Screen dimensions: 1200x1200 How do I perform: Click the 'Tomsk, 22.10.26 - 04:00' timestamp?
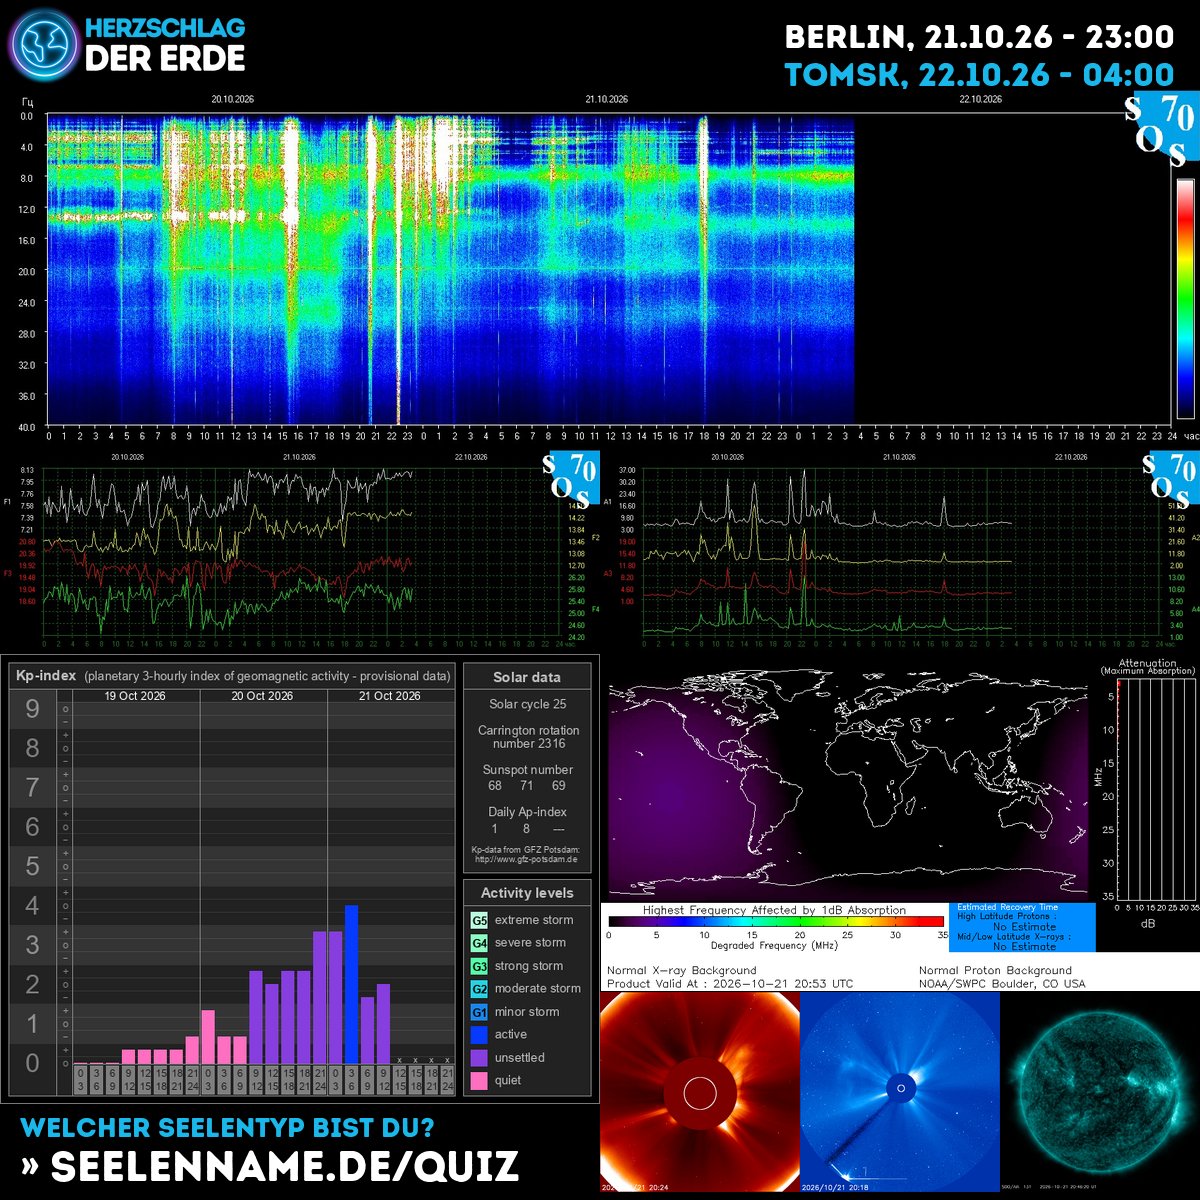coord(979,75)
